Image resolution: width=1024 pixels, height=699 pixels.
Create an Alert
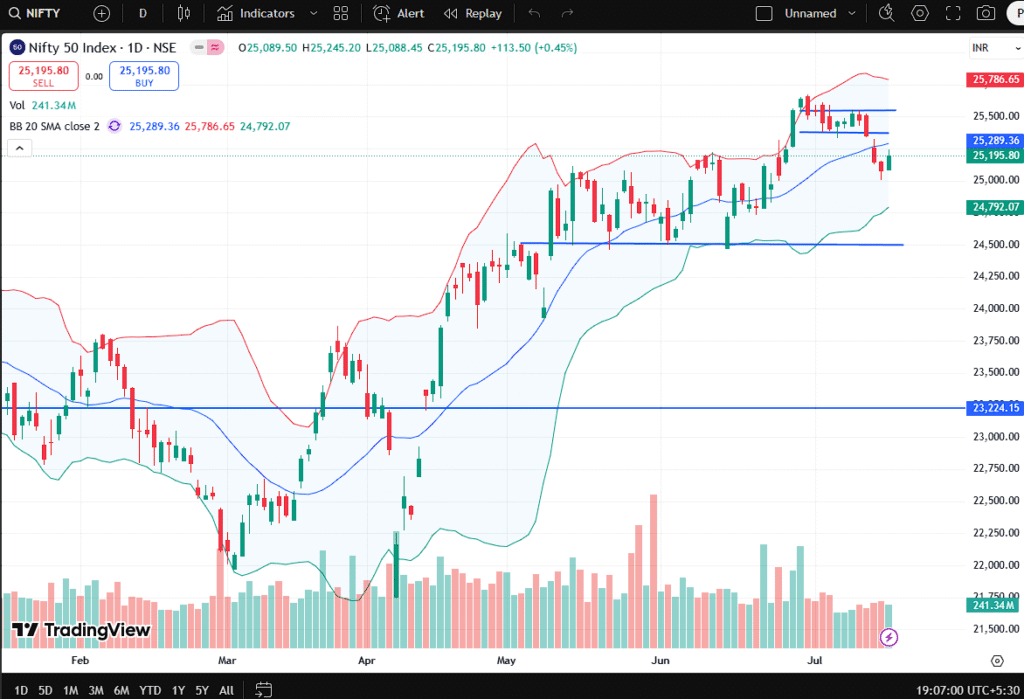[x=398, y=13]
